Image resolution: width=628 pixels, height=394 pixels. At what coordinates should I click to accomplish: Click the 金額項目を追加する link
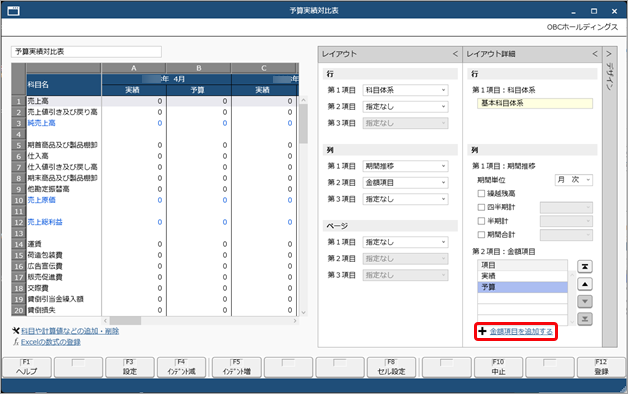[521, 331]
